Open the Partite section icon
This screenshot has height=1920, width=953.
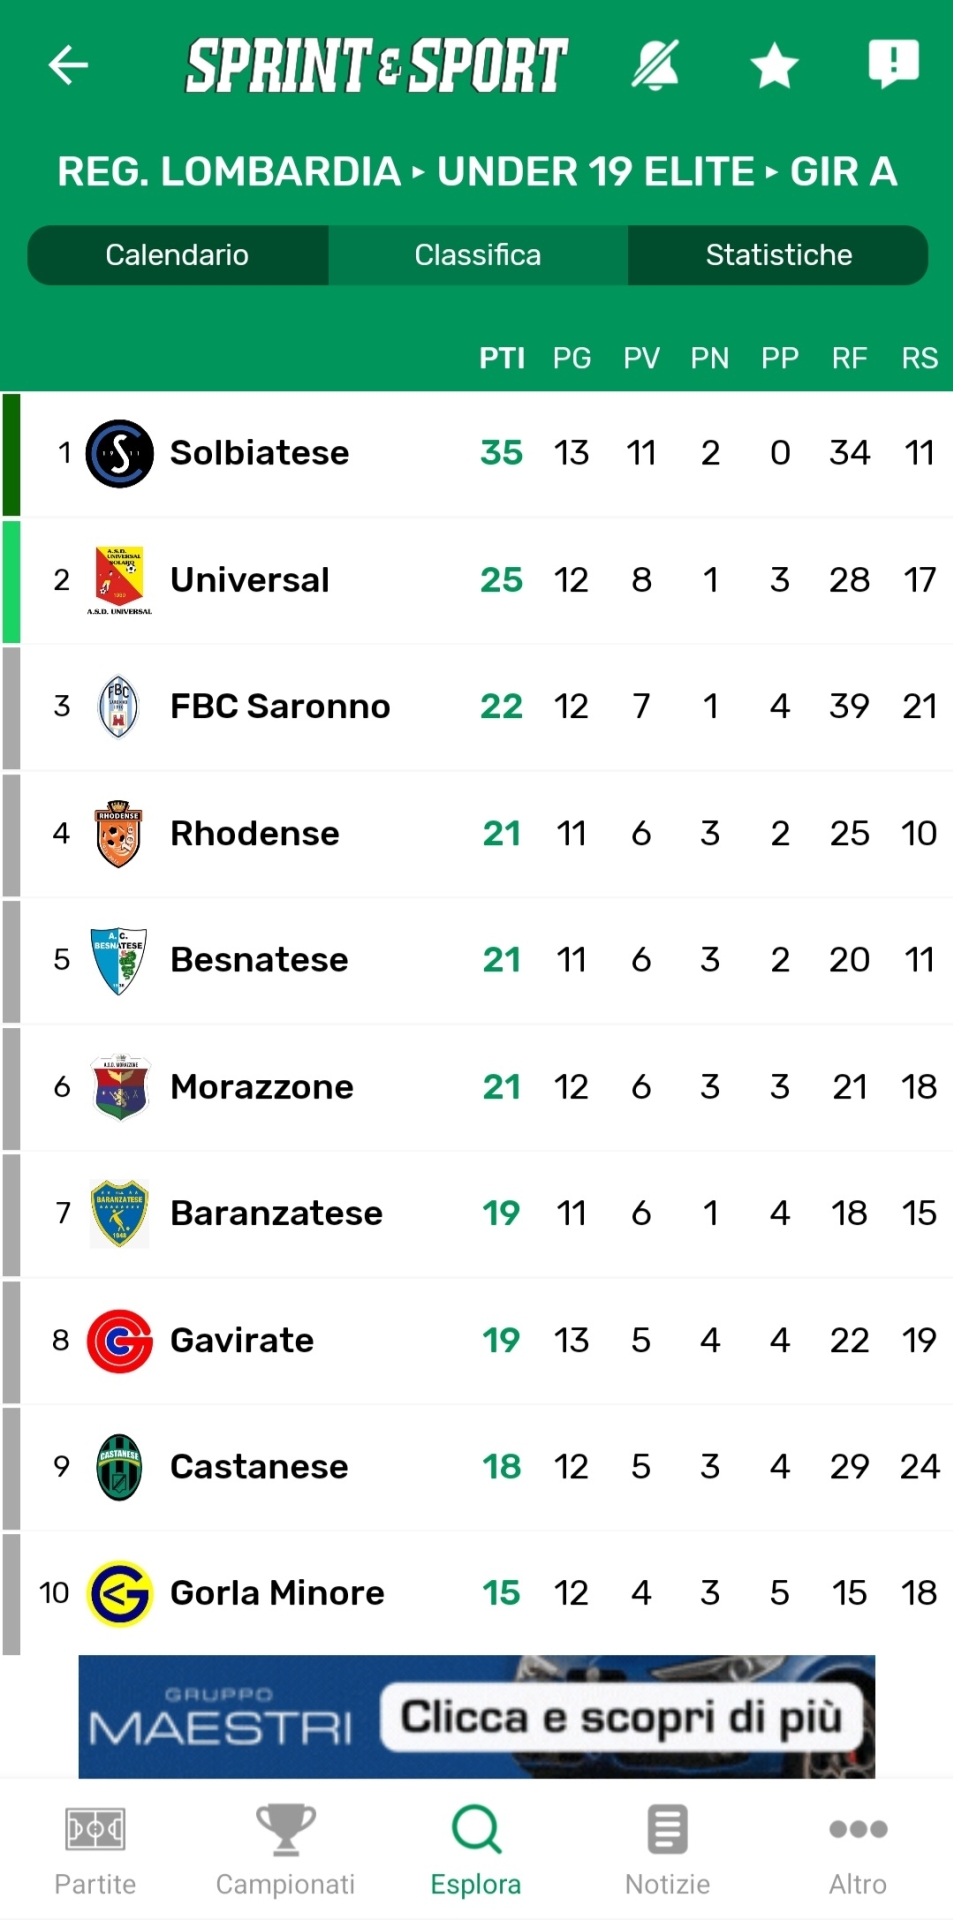pos(95,1830)
